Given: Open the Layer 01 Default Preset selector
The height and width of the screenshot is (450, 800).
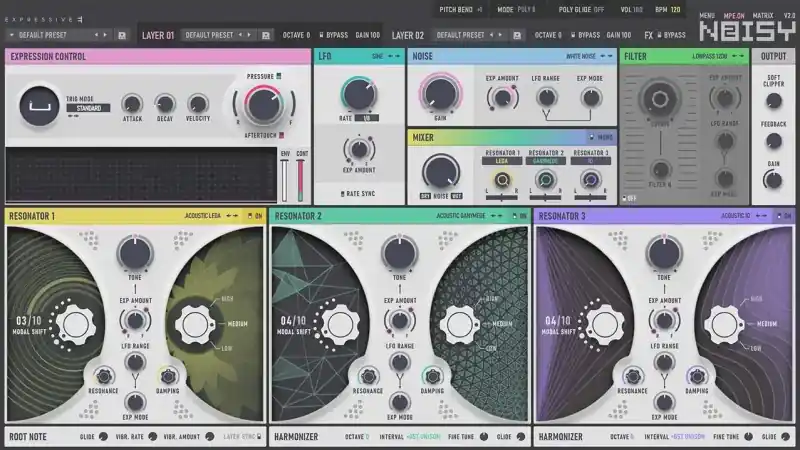Looking at the screenshot, I should 209,35.
